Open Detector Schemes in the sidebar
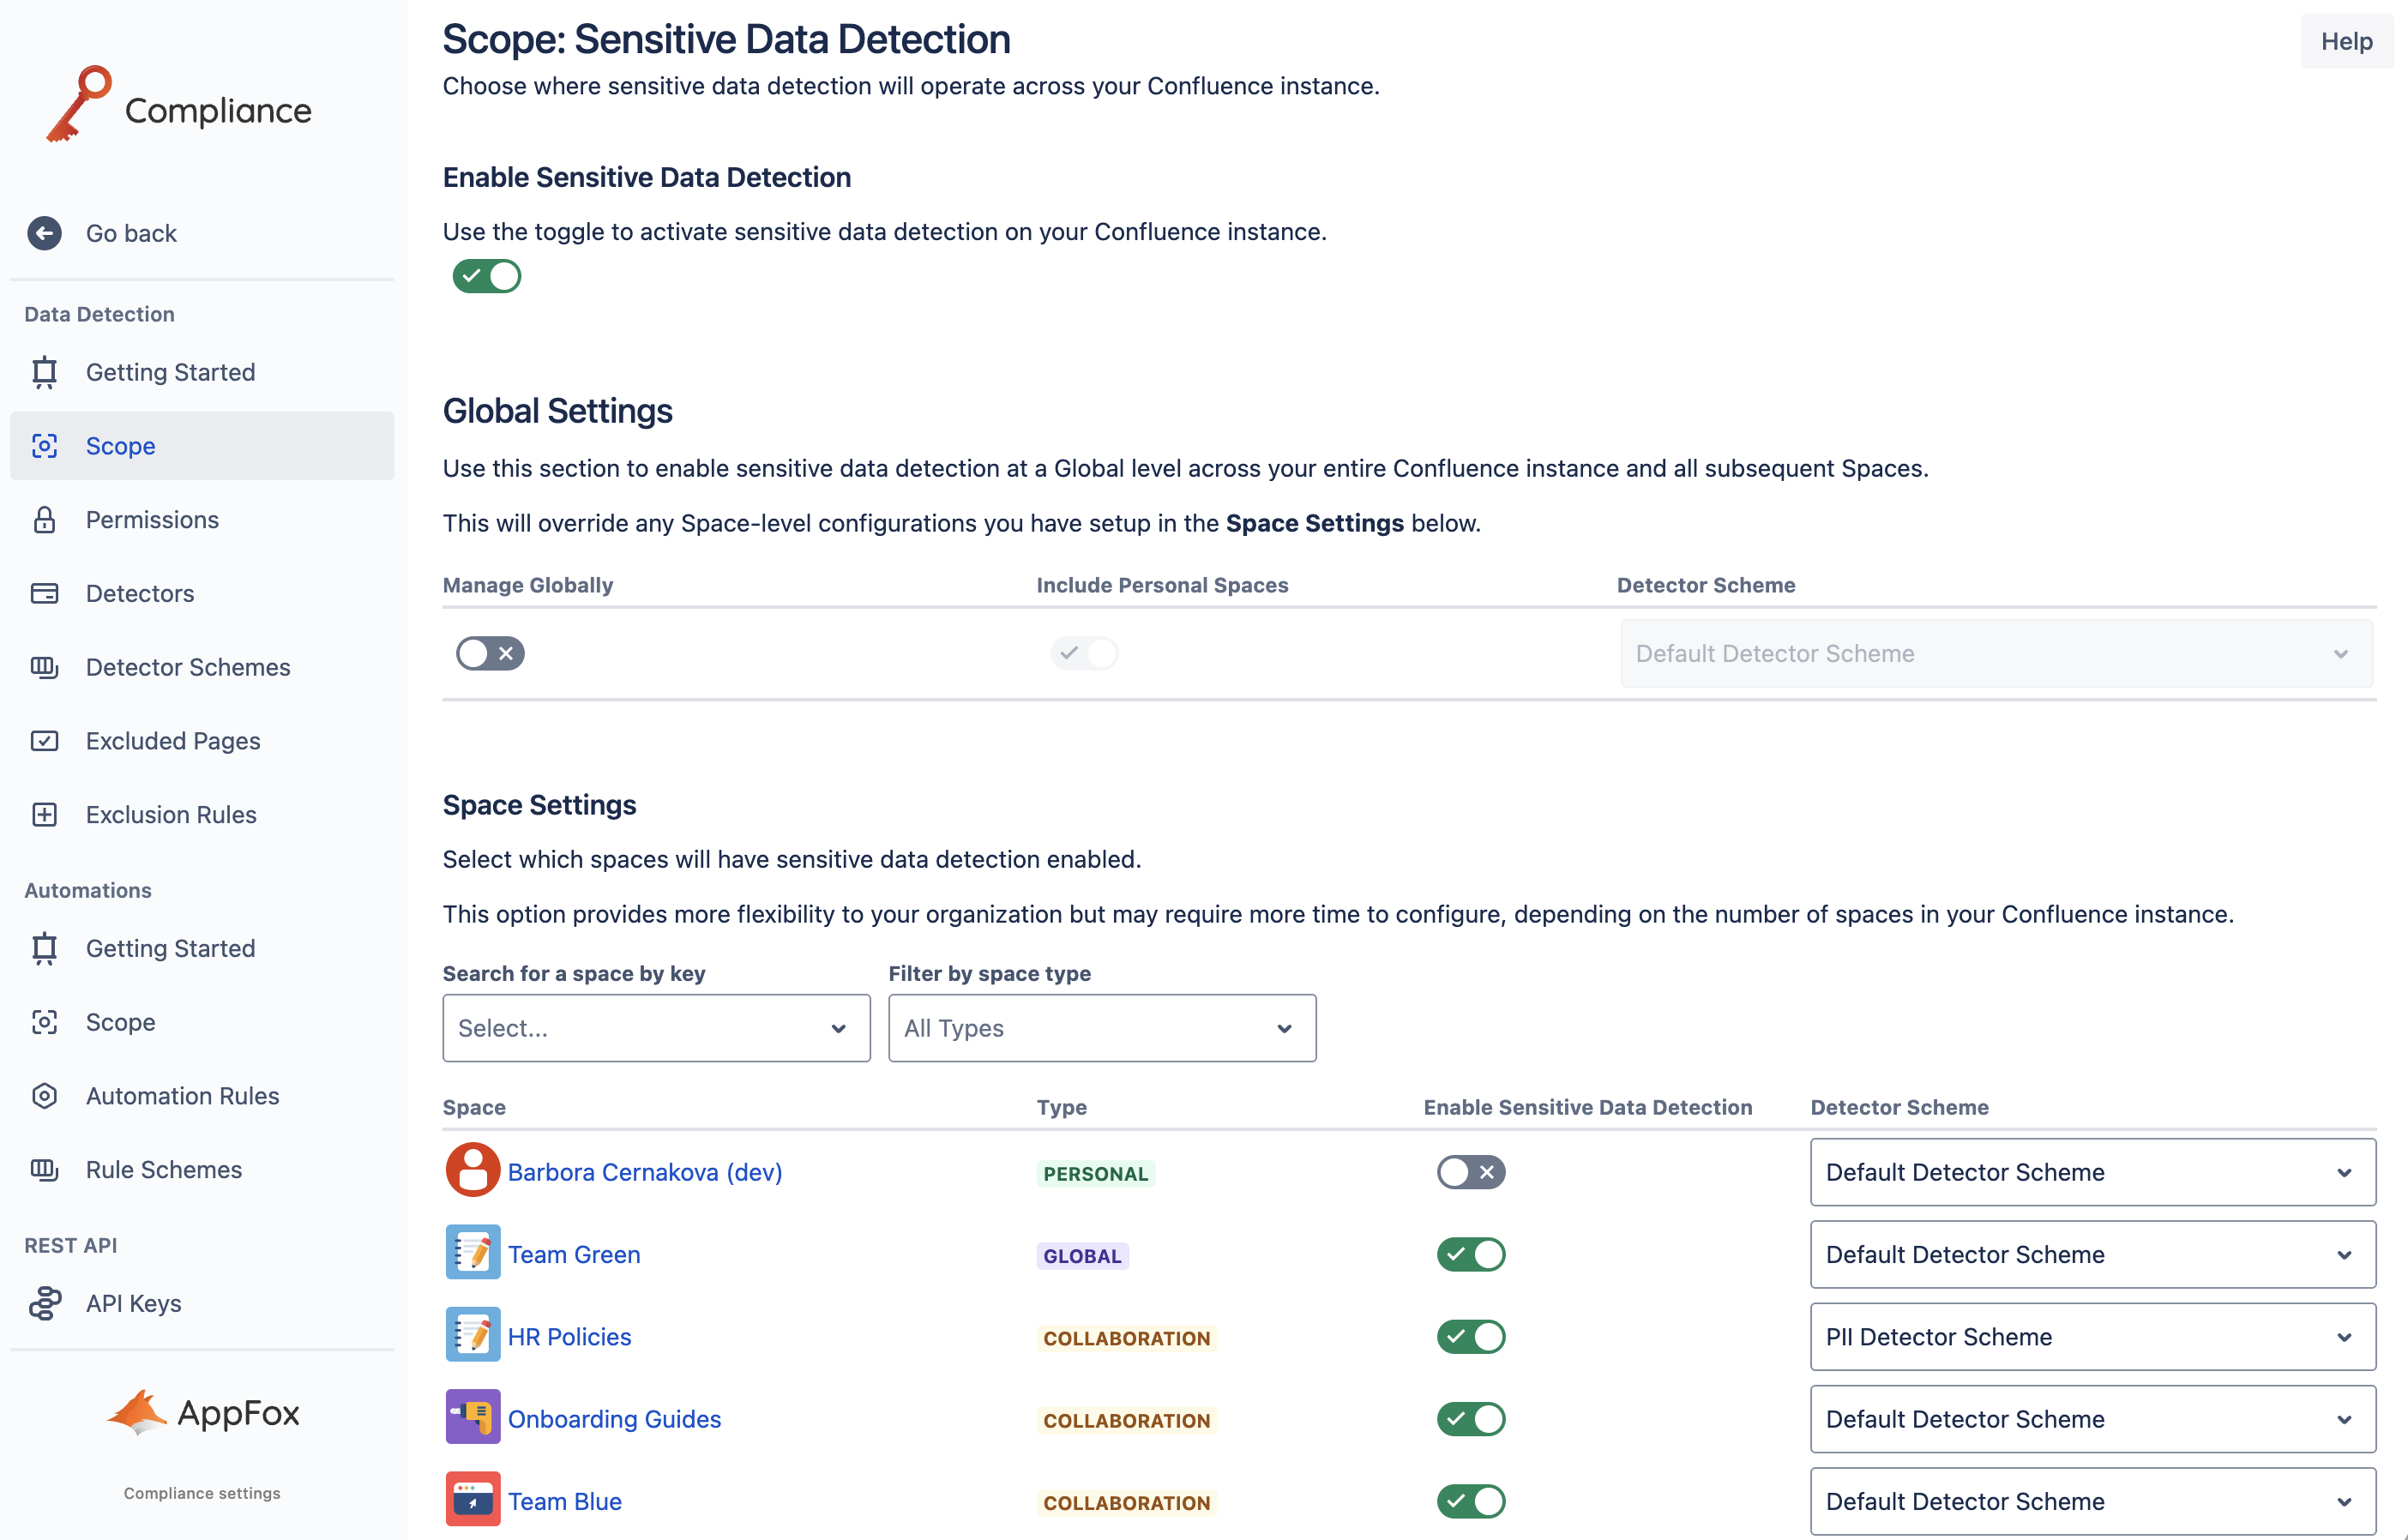The image size is (2408, 1540). point(188,667)
